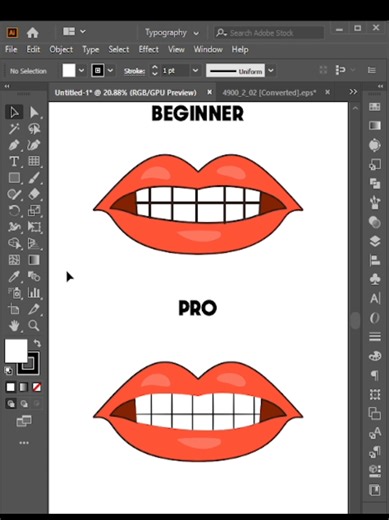Viewport: 389px width, 520px height.
Task: Open the Symbols panel club icon
Action: [x=375, y=279]
